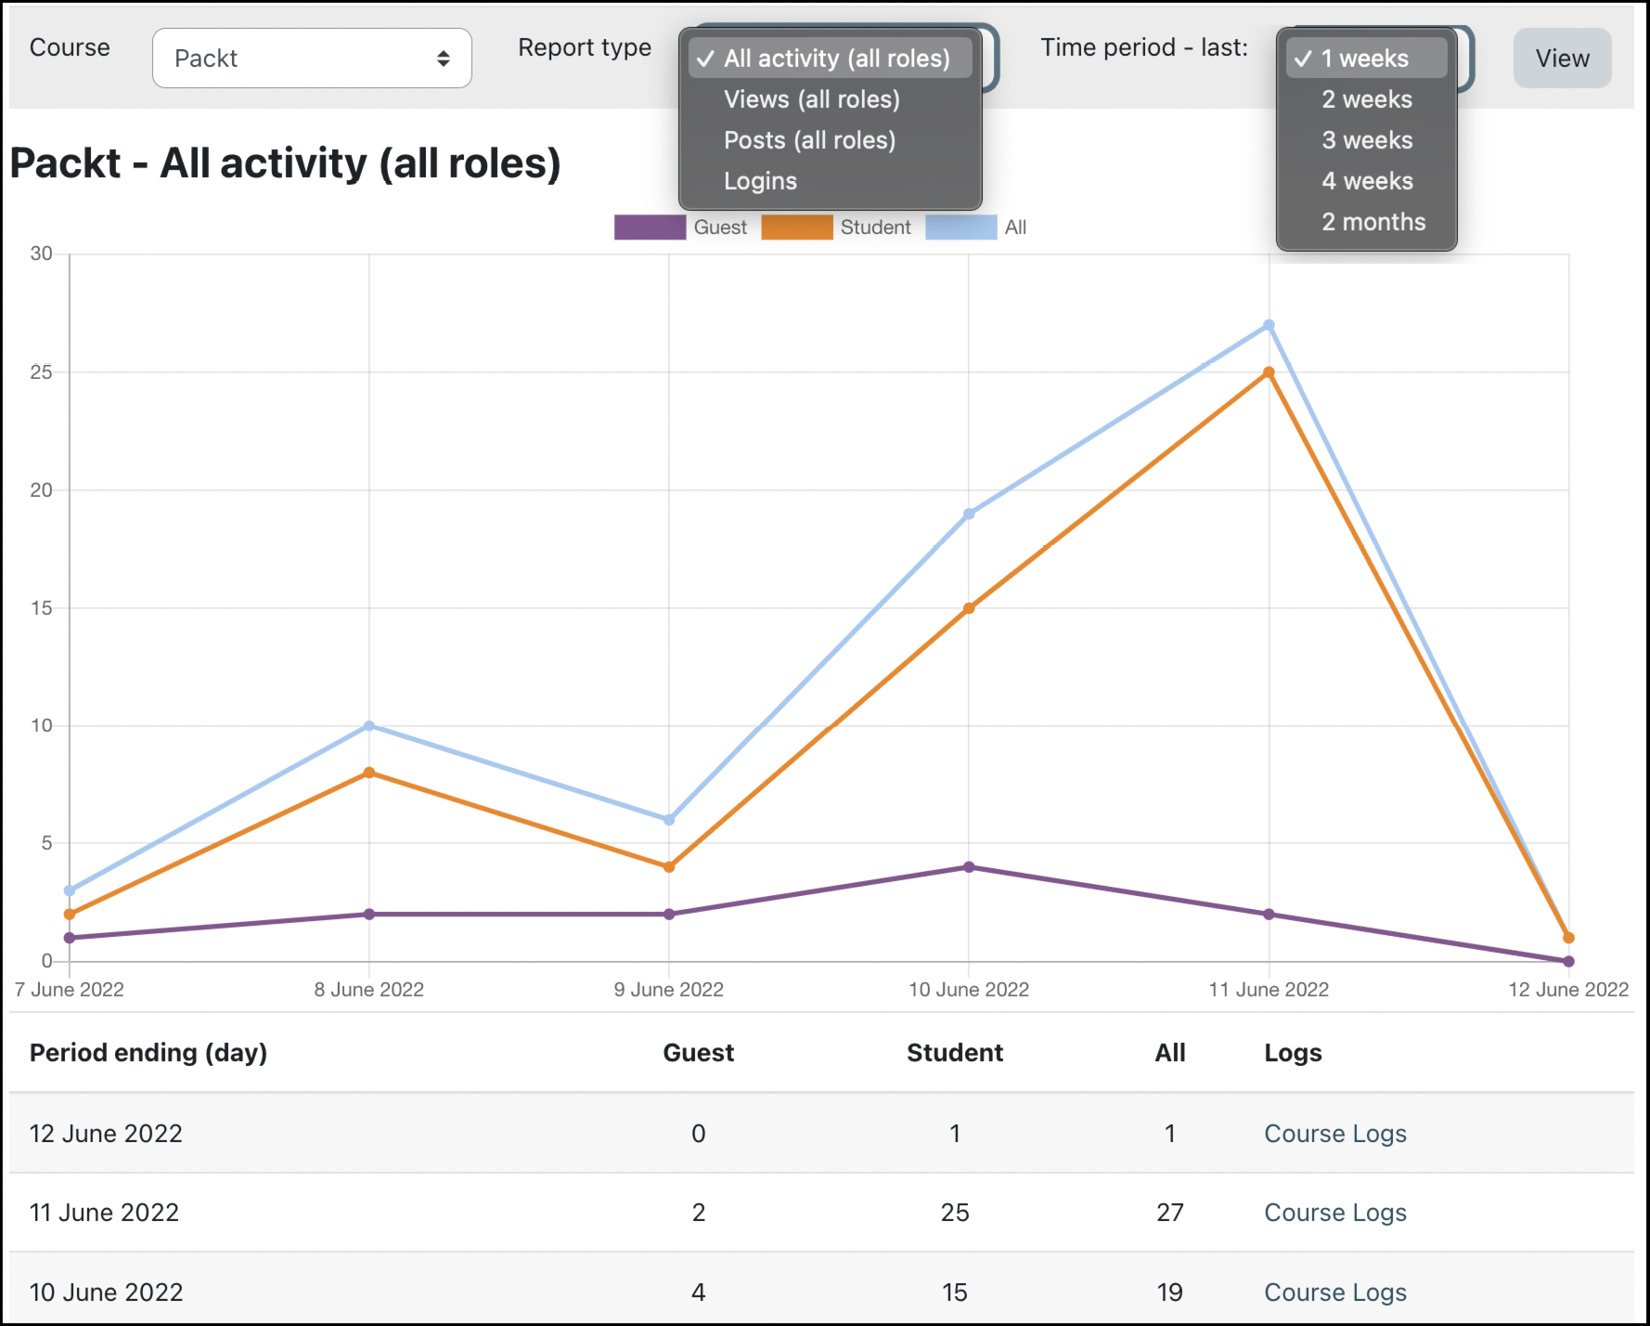Pick 4 weeks time period
This screenshot has height=1326, width=1650.
(x=1366, y=181)
